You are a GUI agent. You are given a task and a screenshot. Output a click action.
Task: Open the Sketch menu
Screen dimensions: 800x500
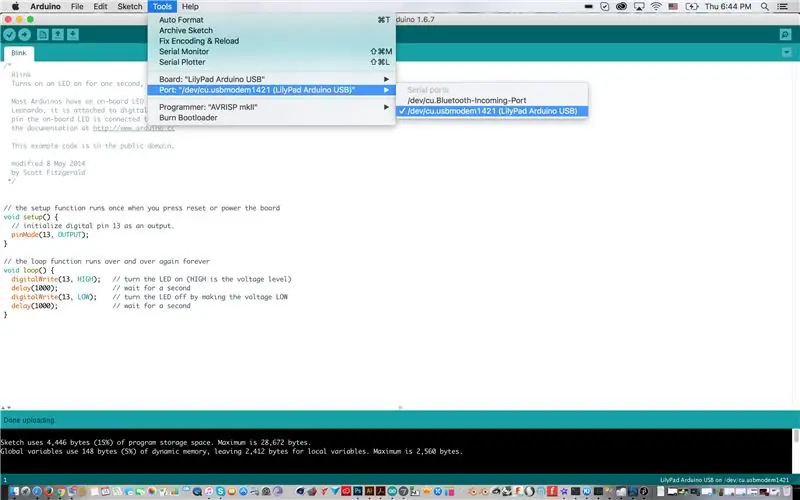(x=130, y=6)
